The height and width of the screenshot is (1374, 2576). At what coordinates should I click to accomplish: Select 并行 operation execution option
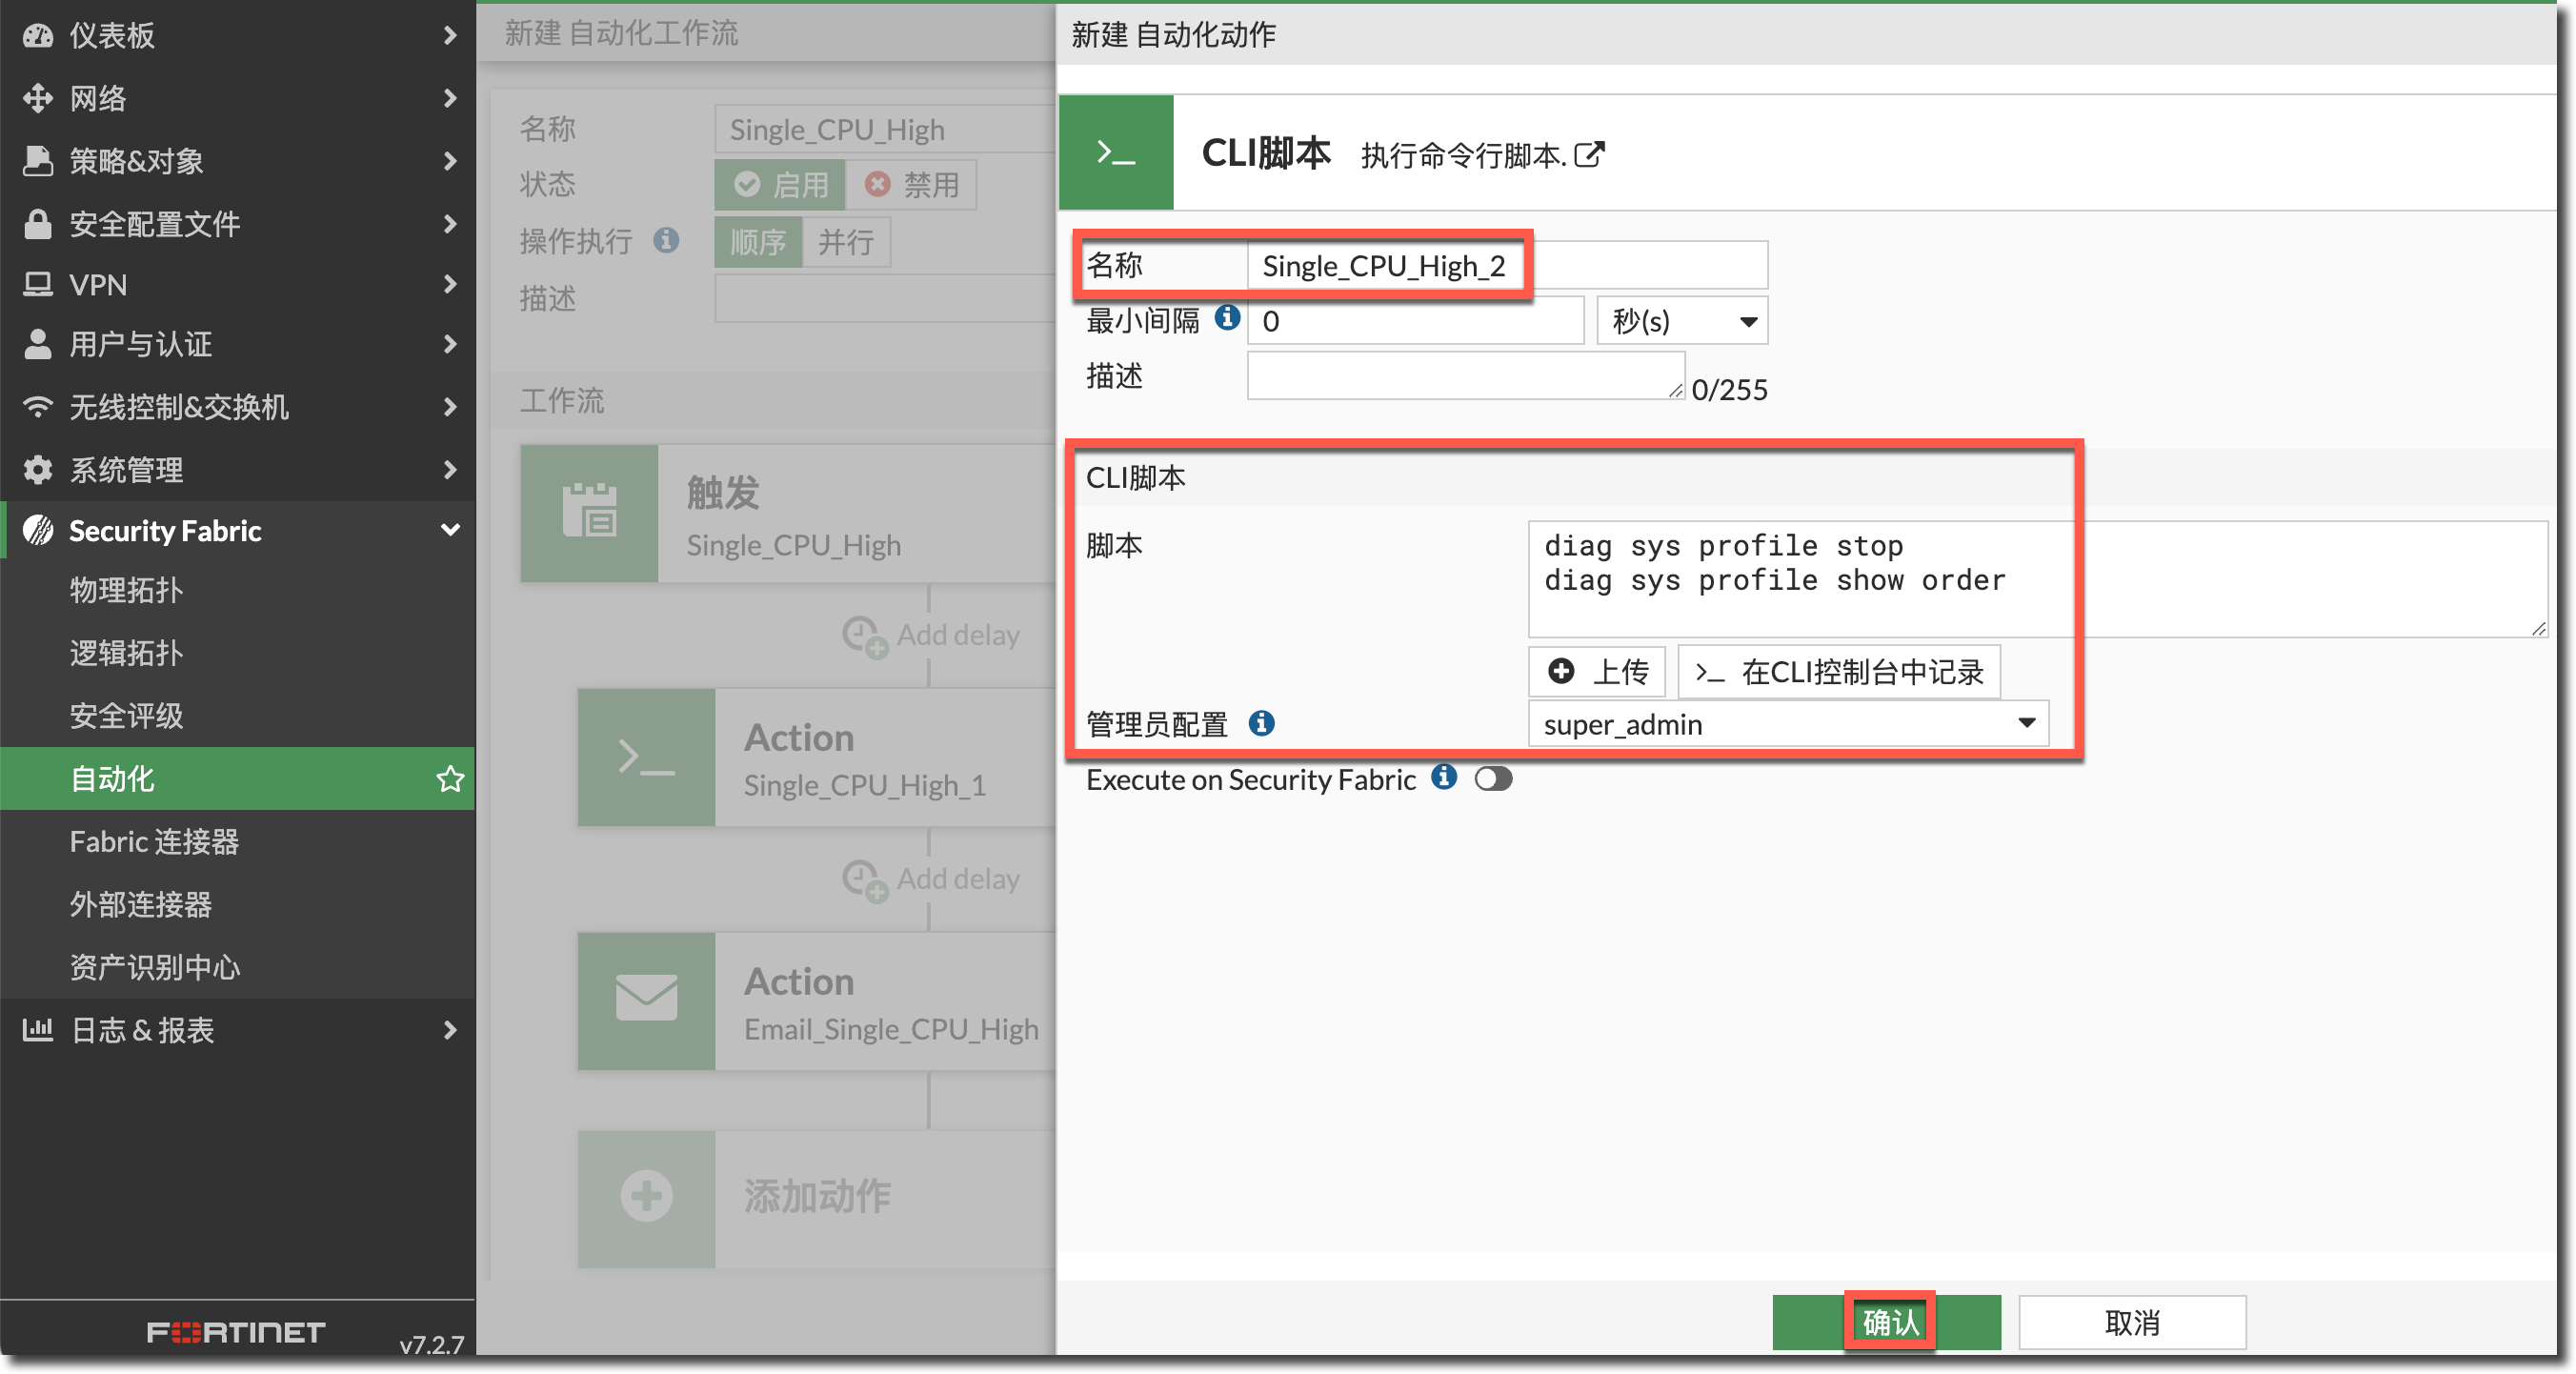845,242
